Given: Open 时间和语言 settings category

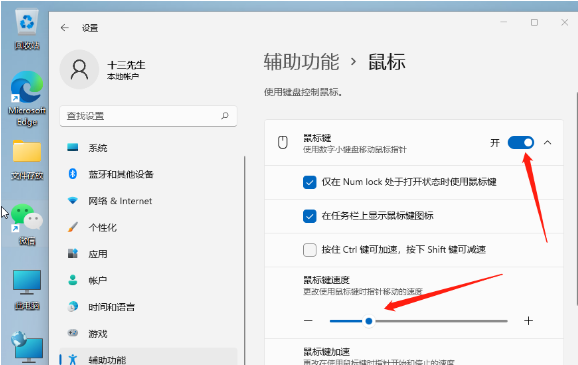Looking at the screenshot, I should pyautogui.click(x=148, y=307).
